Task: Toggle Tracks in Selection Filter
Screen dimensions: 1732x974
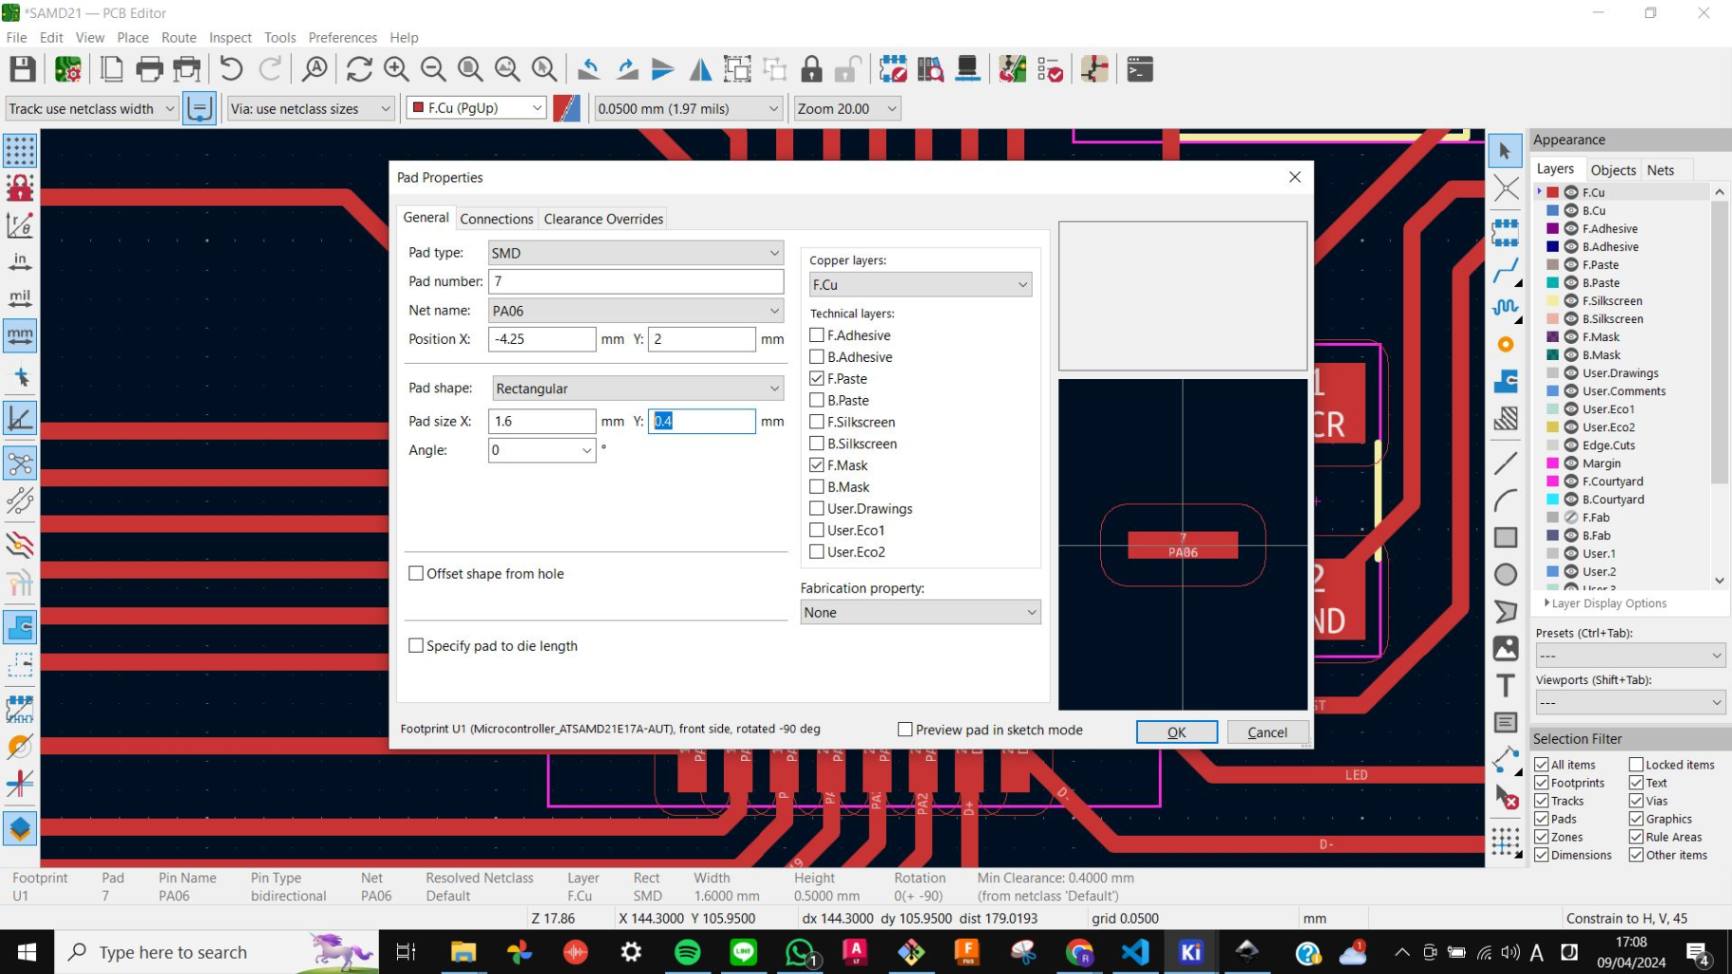Action: (x=1541, y=801)
